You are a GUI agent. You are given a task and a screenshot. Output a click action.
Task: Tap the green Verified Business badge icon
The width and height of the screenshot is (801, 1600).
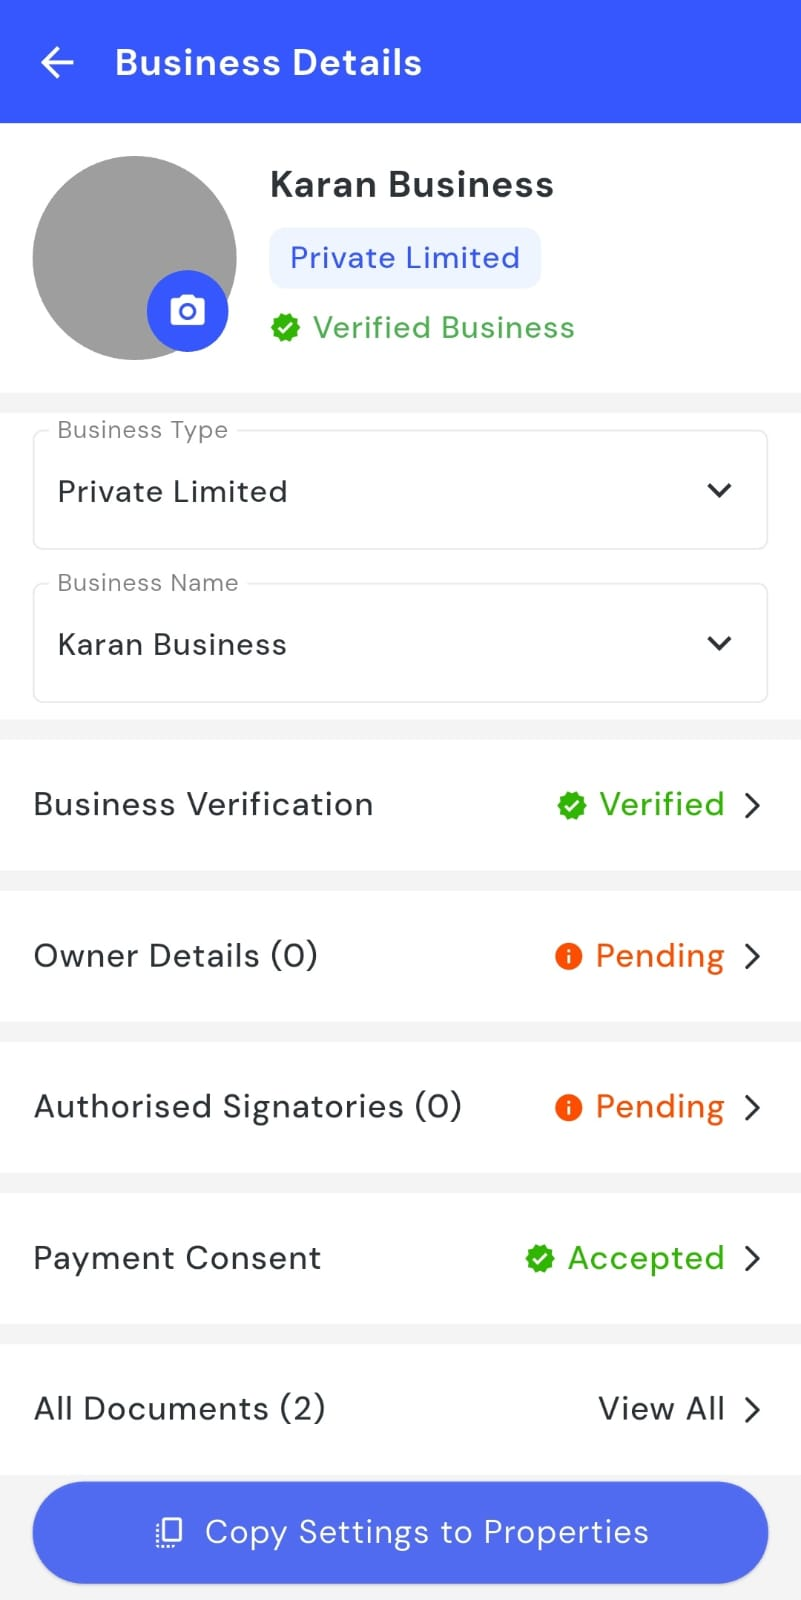tap(285, 327)
